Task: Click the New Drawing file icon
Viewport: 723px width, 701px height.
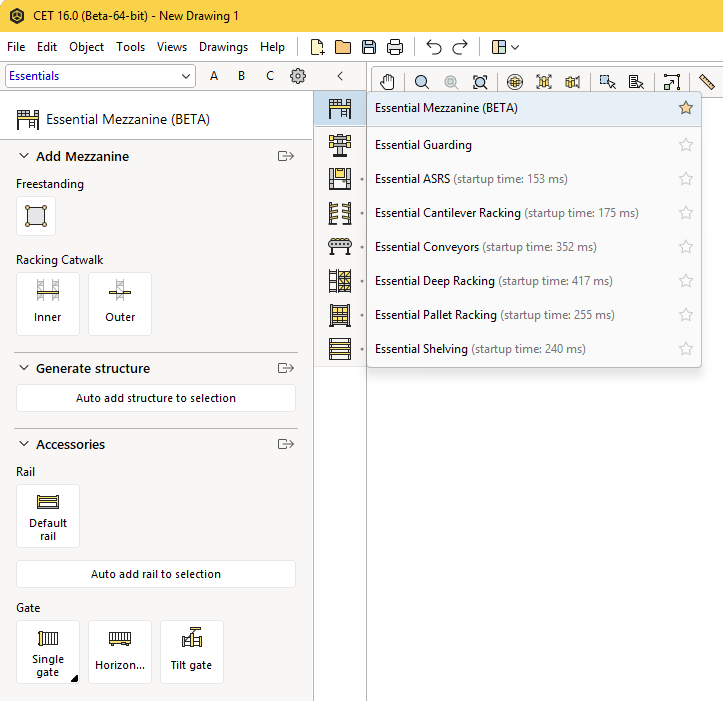Action: pos(317,47)
